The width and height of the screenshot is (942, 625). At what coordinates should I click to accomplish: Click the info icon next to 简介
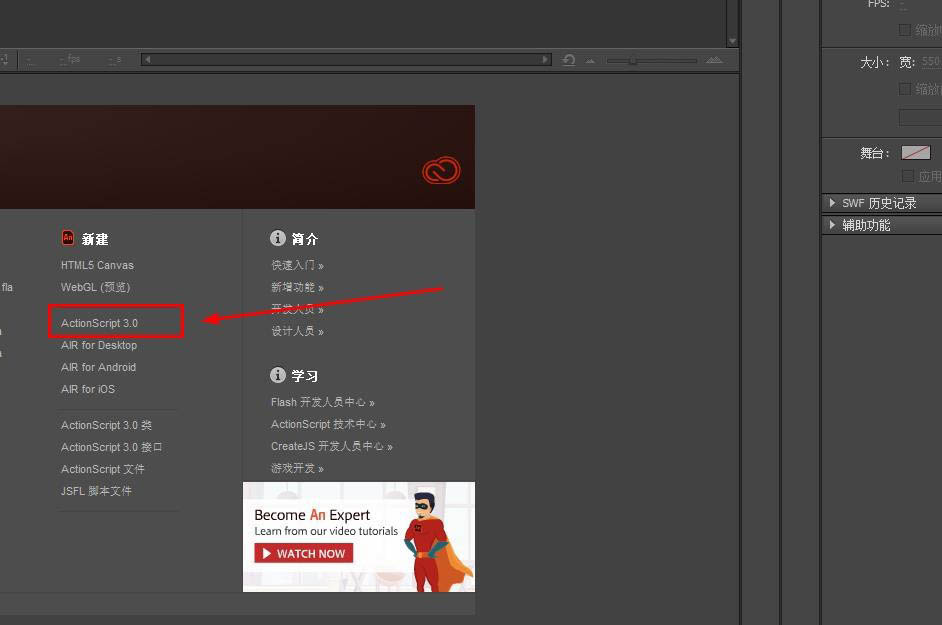(x=278, y=238)
